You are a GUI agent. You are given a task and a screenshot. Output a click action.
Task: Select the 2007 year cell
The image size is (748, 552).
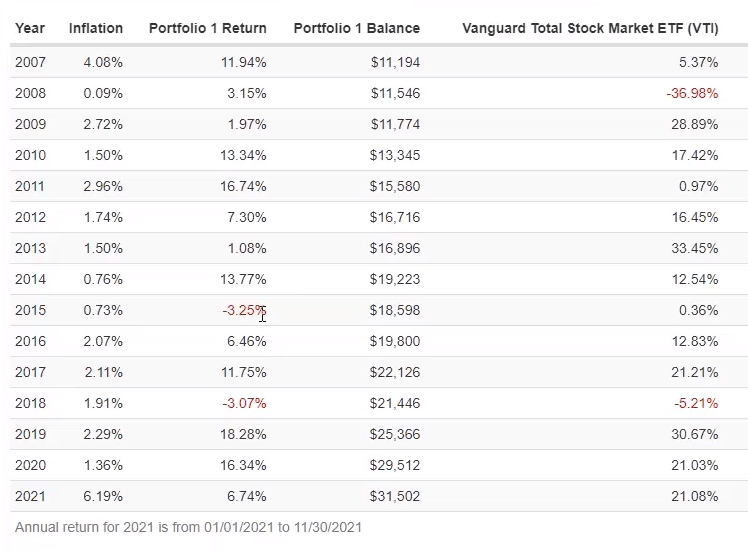[31, 63]
